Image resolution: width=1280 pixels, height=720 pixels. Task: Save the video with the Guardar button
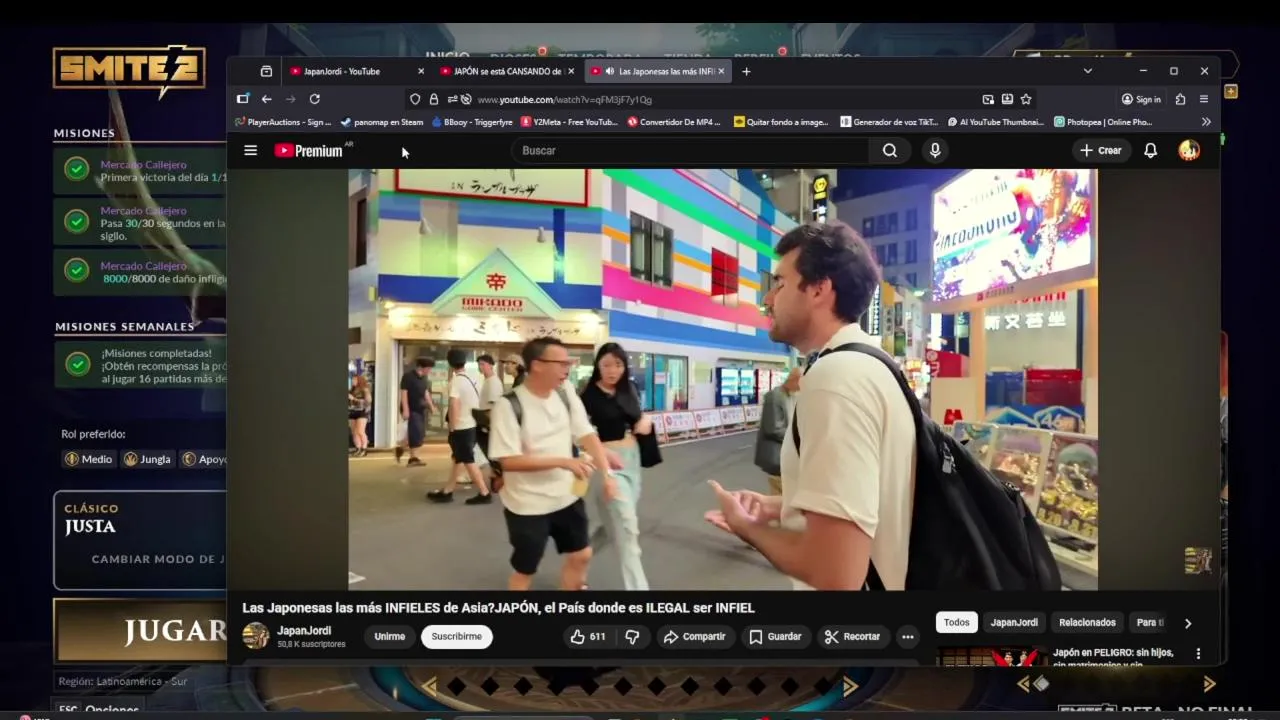click(x=775, y=636)
